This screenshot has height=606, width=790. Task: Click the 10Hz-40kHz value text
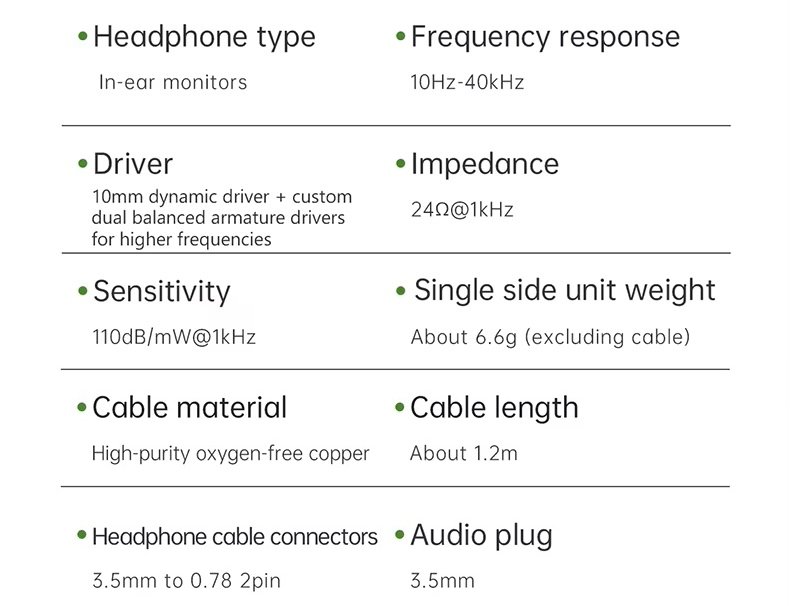(467, 83)
